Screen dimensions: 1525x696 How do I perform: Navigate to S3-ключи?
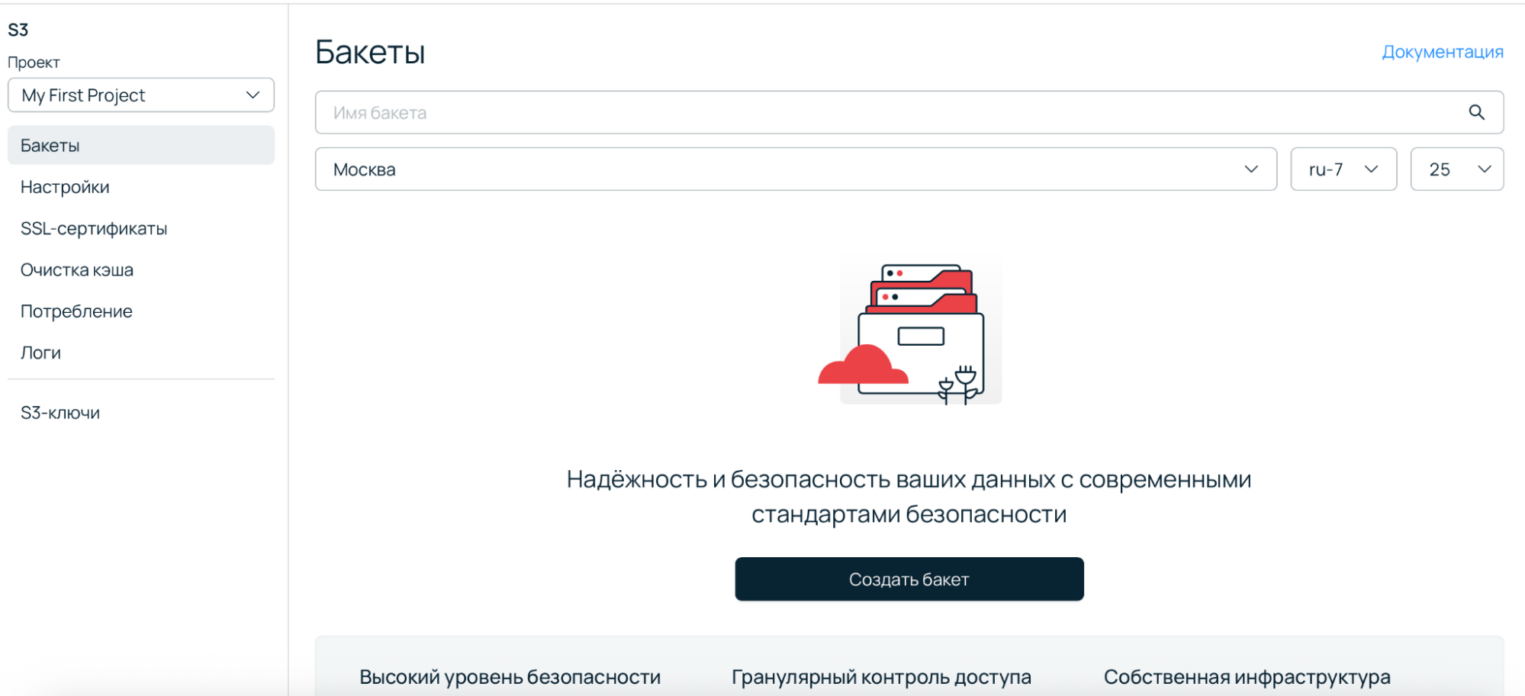60,412
